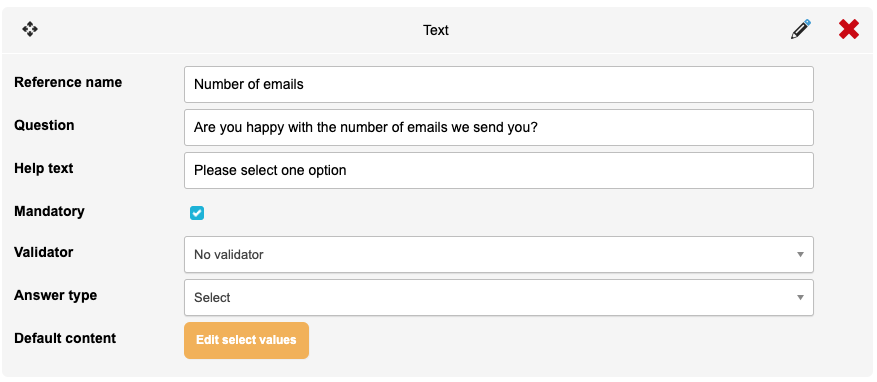
Task: Click into the Help text input field
Action: click(499, 171)
